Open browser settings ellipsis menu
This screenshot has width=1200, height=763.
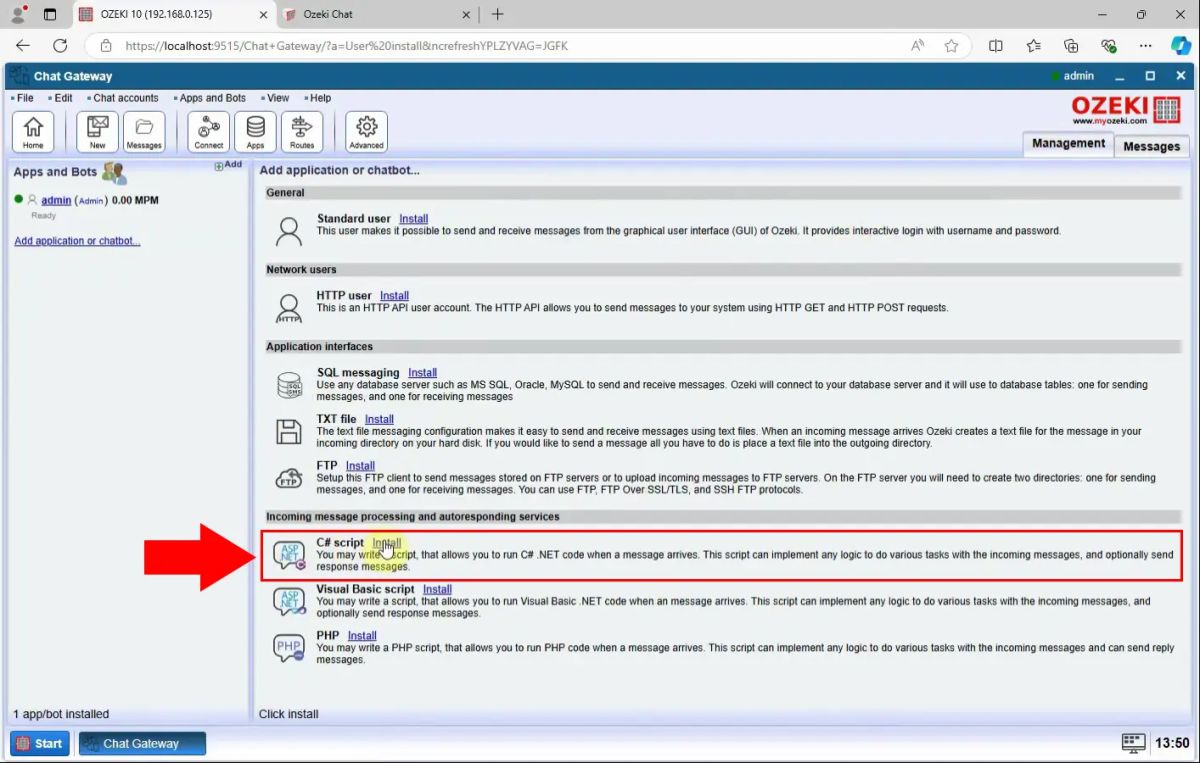point(1145,45)
